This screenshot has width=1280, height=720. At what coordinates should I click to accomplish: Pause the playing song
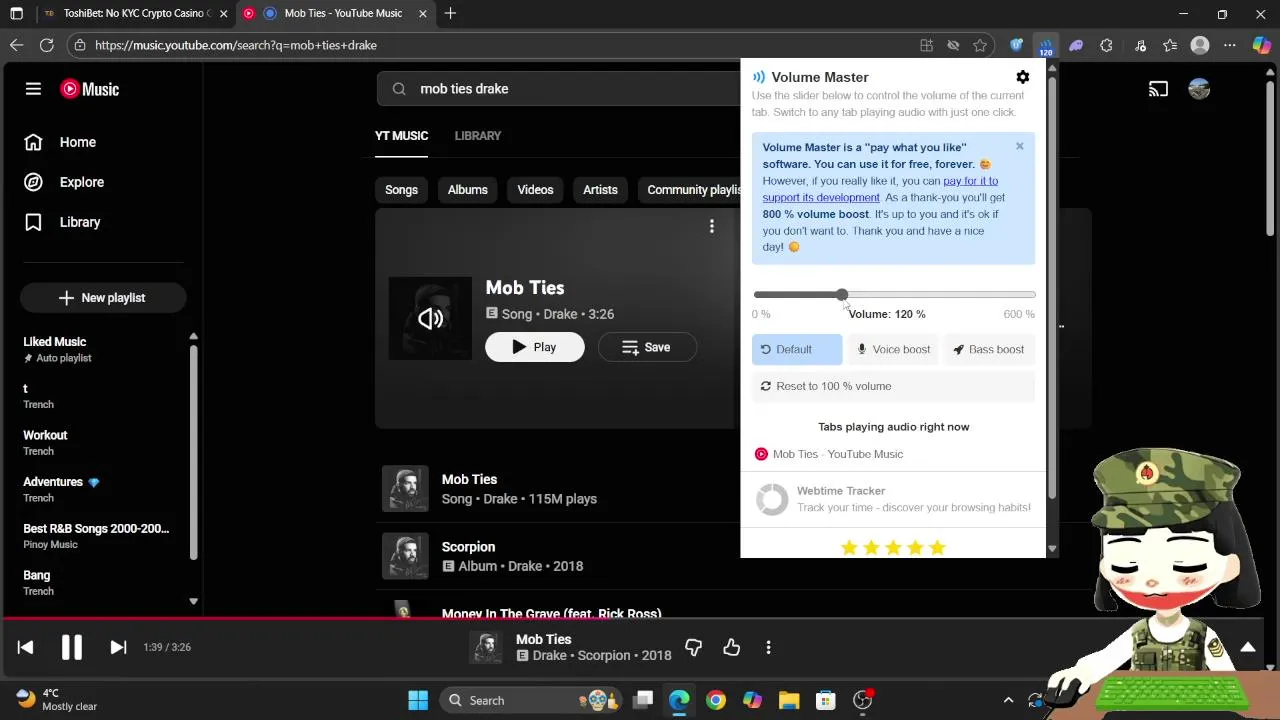click(x=71, y=647)
